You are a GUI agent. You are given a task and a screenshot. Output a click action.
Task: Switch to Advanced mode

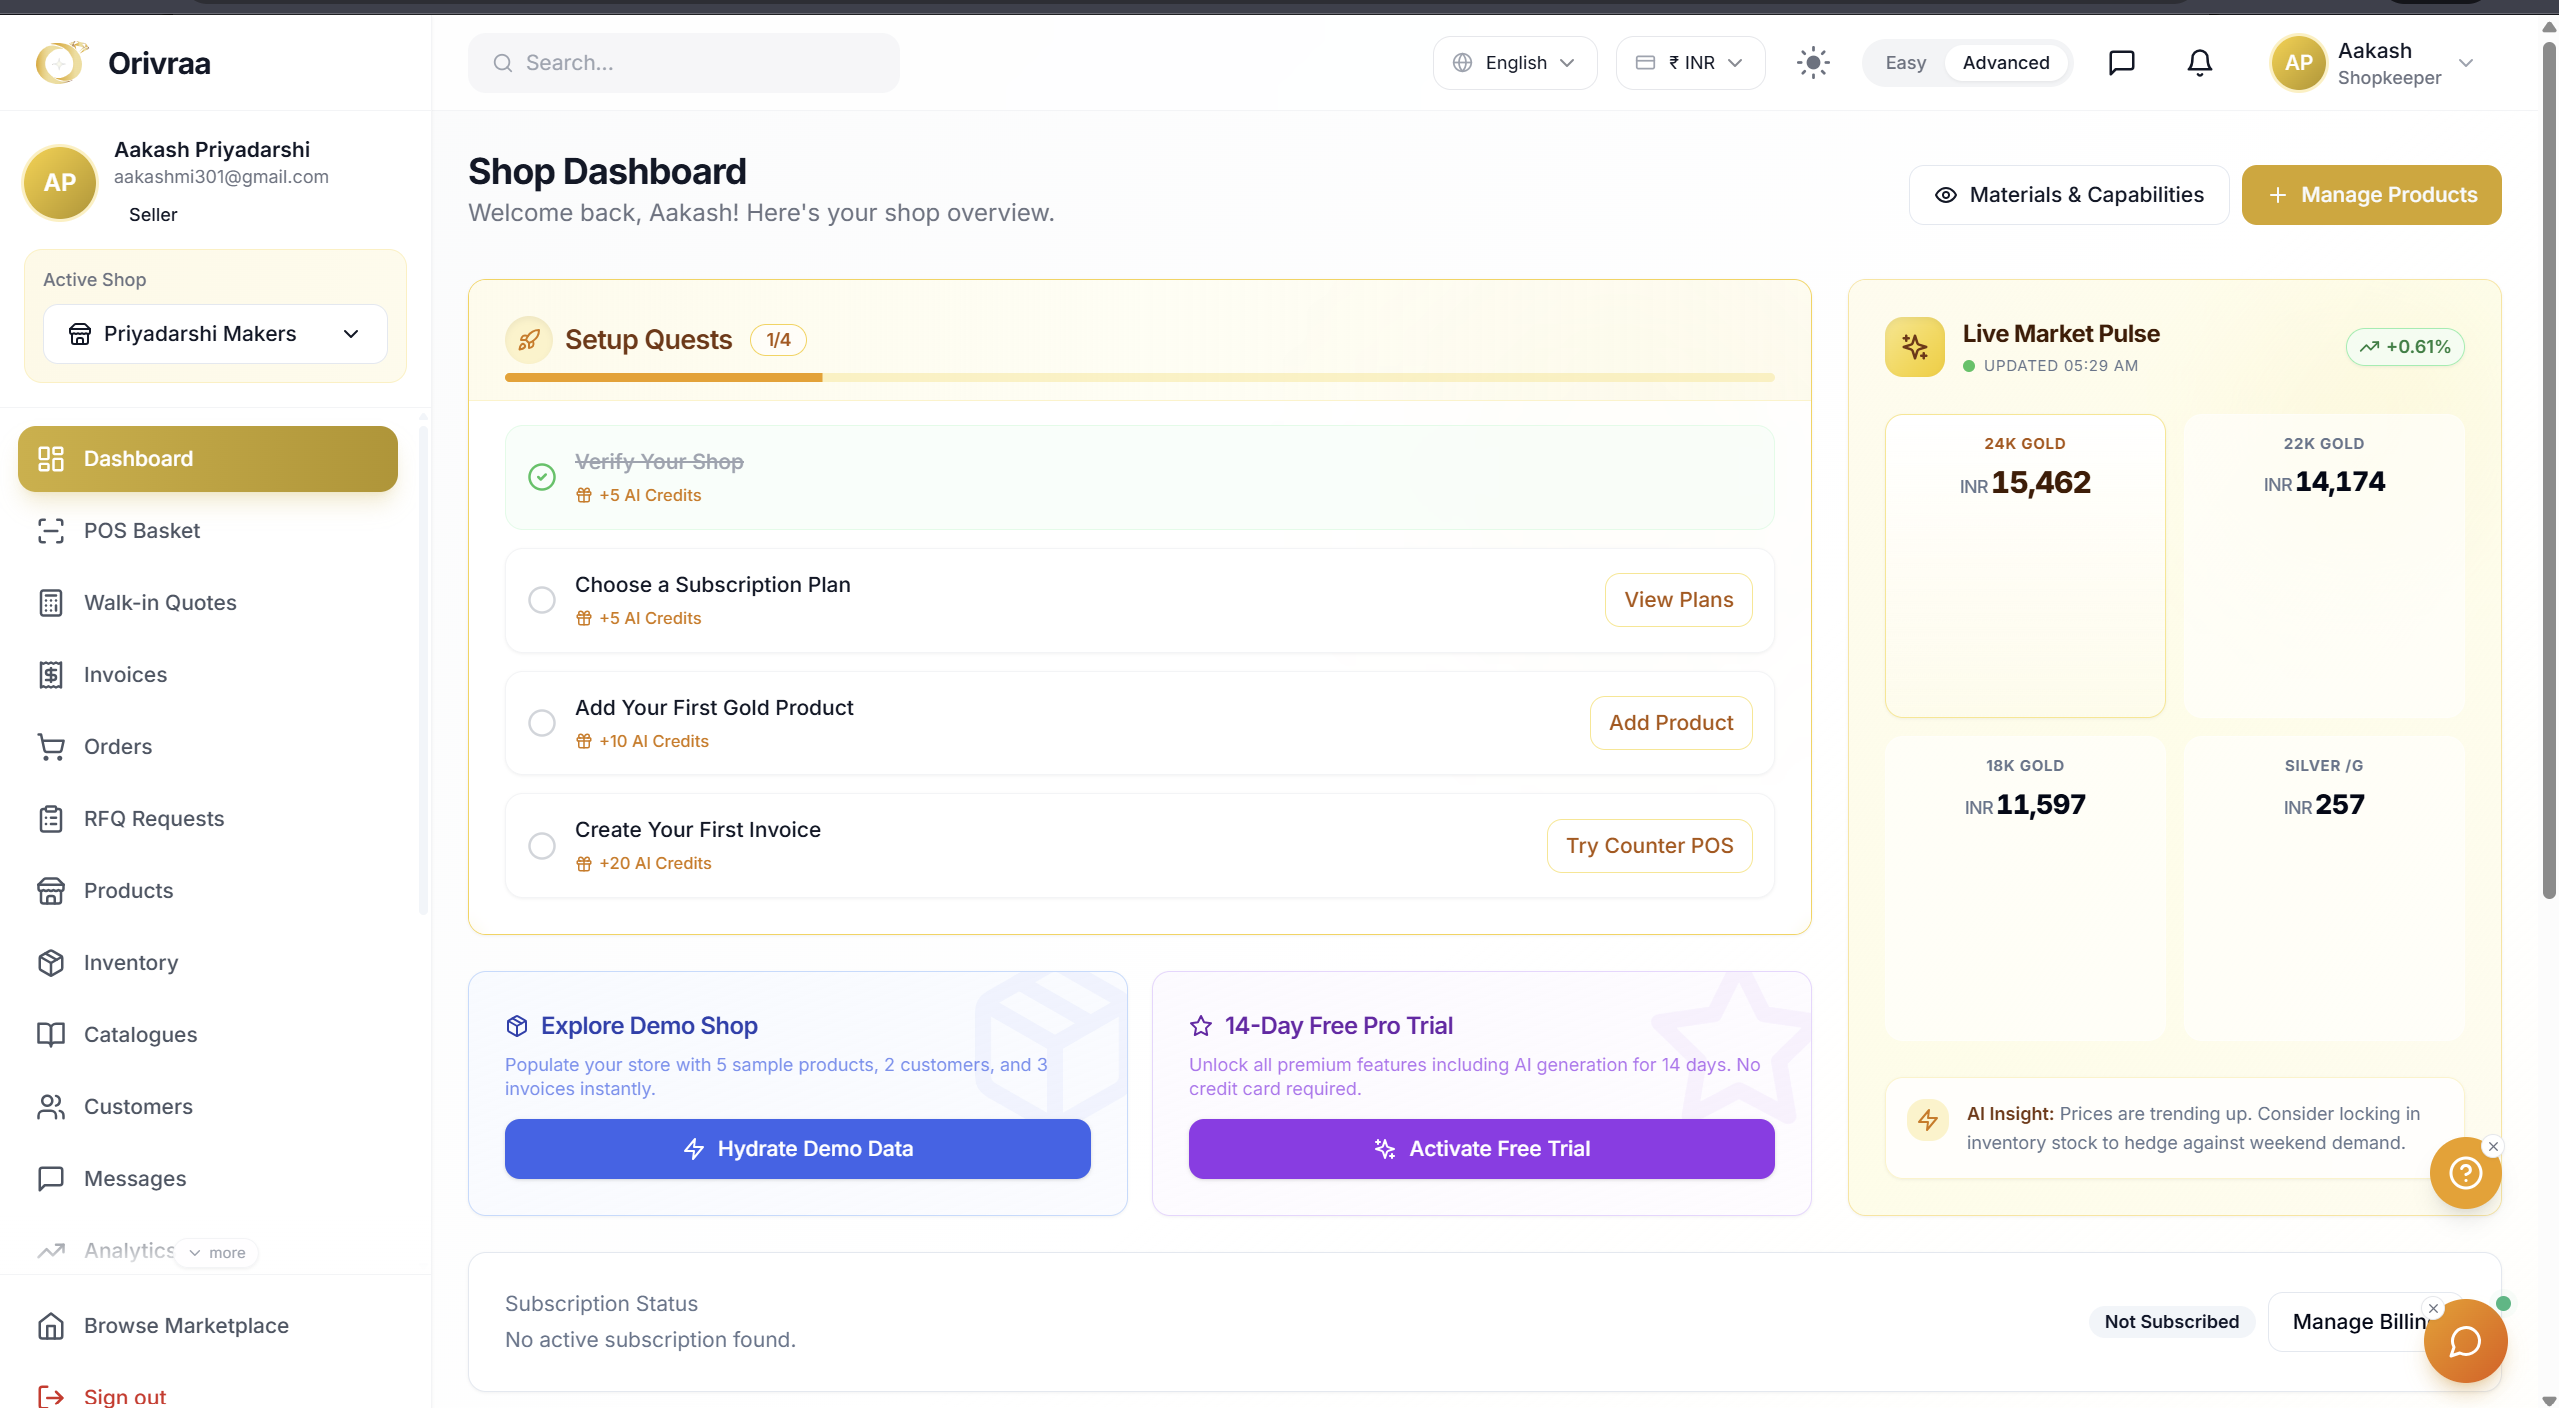coord(2005,63)
